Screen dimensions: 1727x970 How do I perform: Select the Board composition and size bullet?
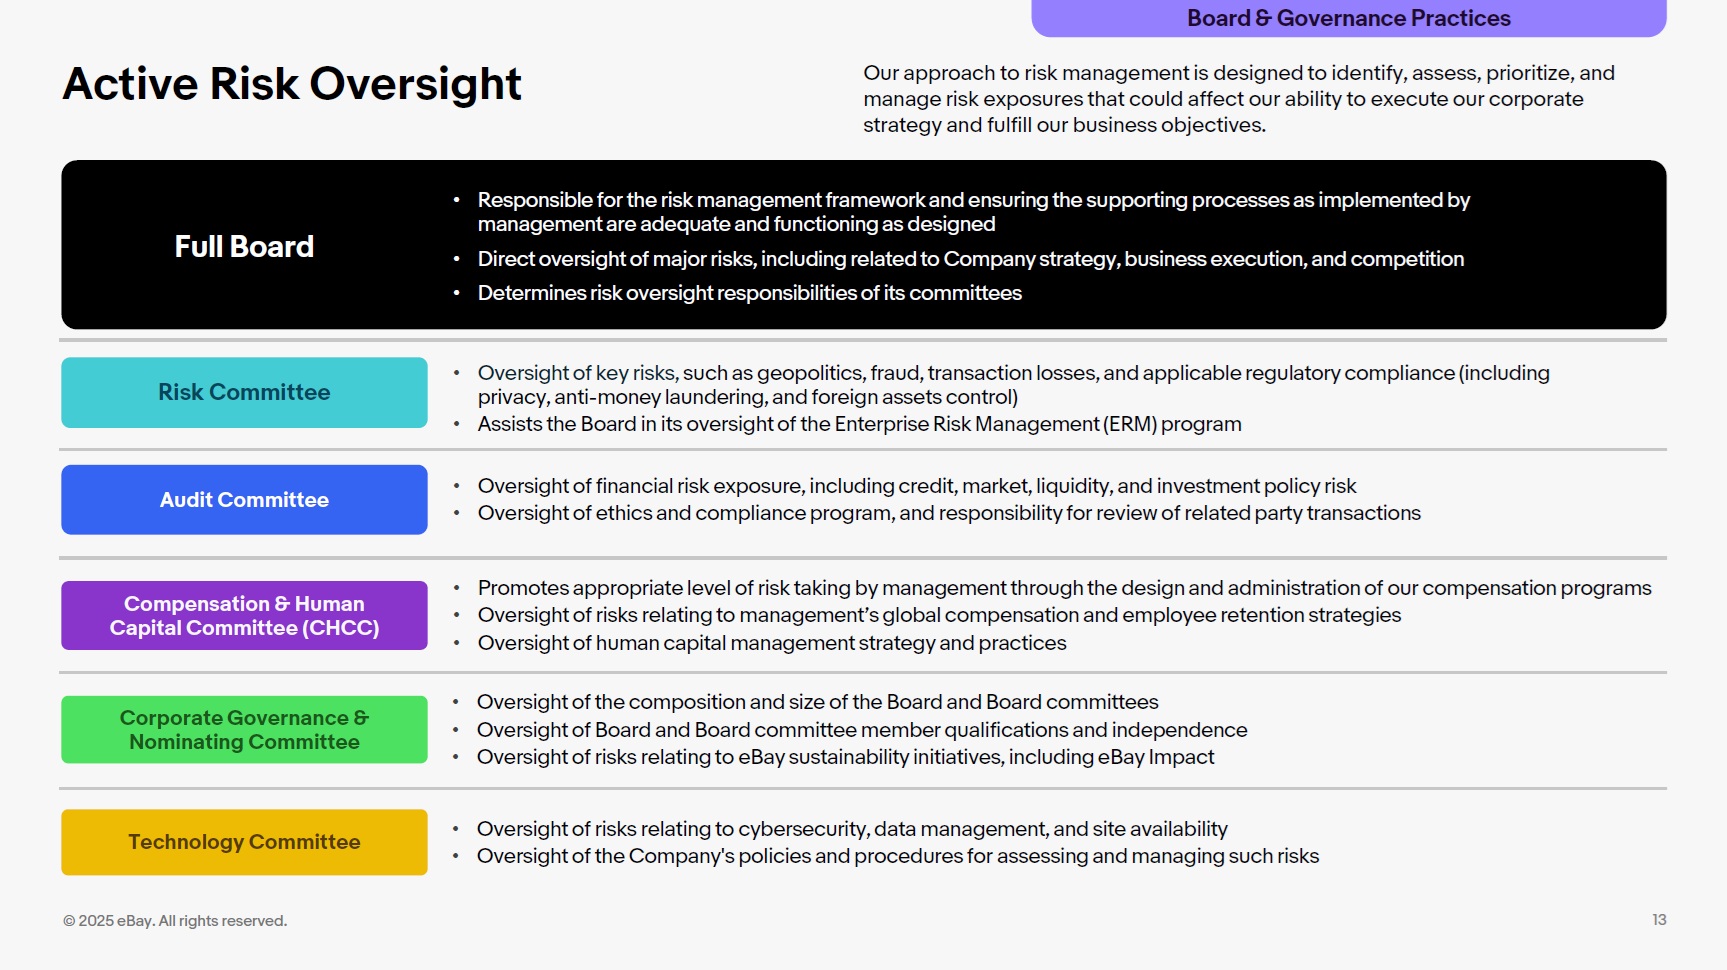817,702
